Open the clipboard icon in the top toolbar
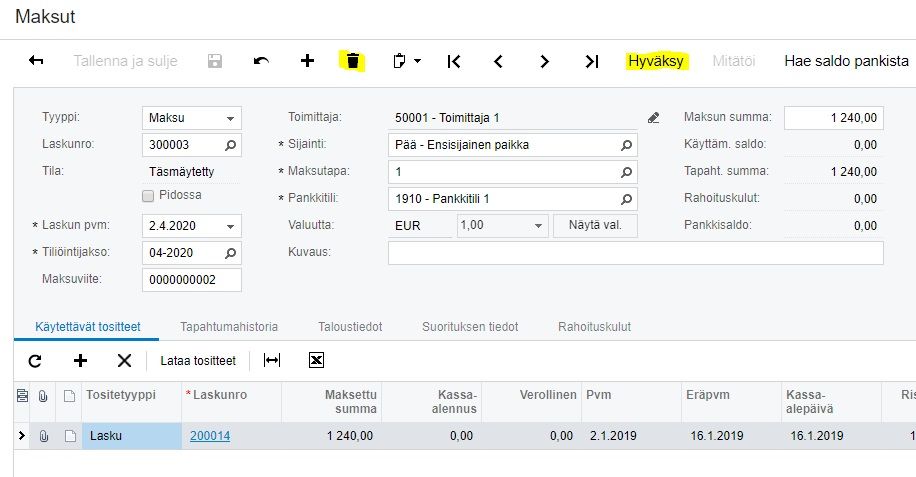The width and height of the screenshot is (916, 477). pos(400,61)
